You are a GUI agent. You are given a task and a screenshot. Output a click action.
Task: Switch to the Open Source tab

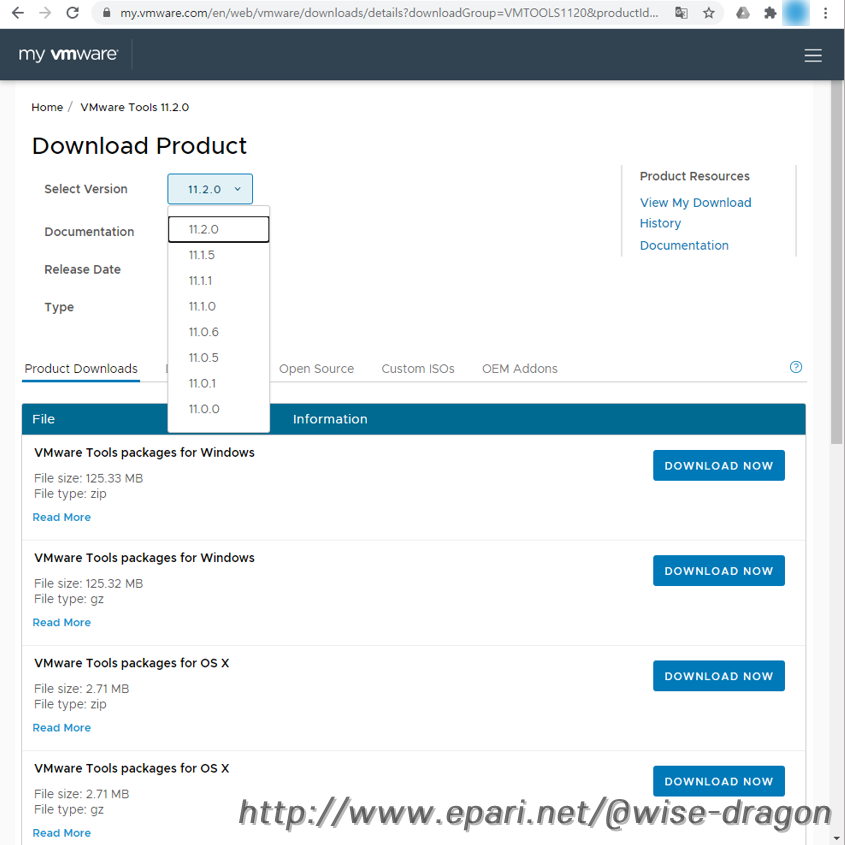click(x=316, y=369)
